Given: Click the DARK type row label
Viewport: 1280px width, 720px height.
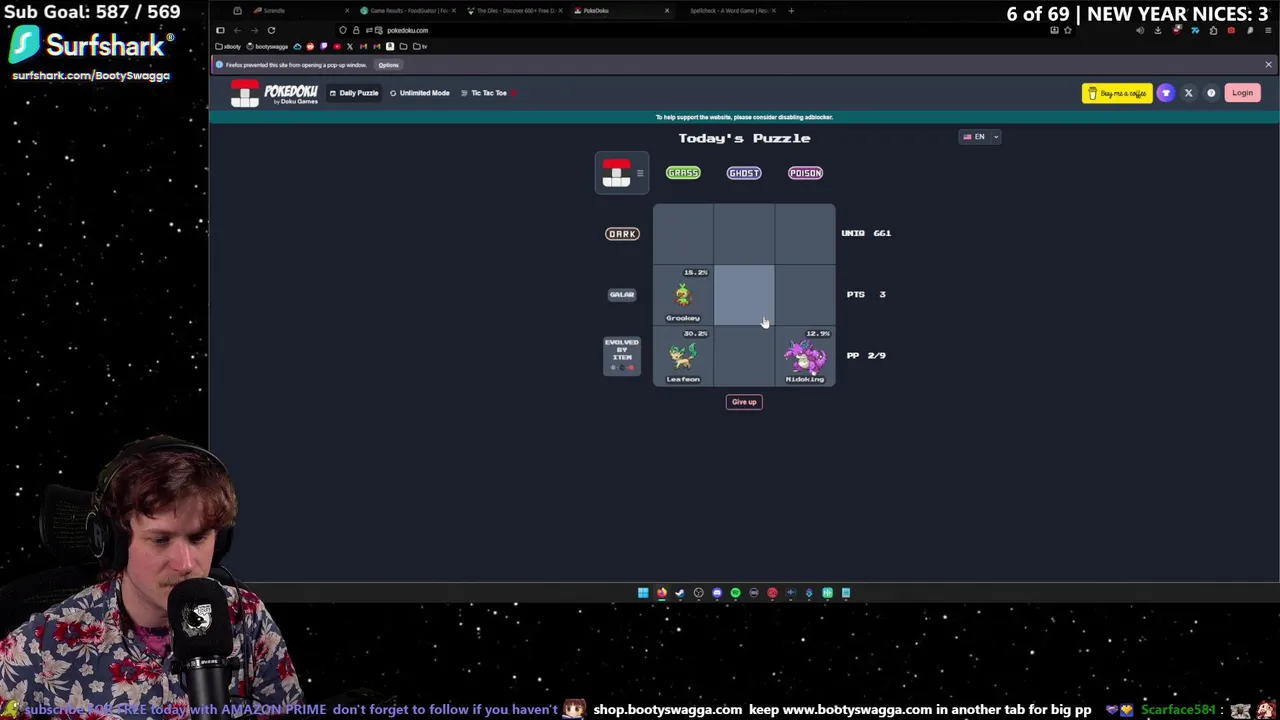Looking at the screenshot, I should [x=622, y=234].
